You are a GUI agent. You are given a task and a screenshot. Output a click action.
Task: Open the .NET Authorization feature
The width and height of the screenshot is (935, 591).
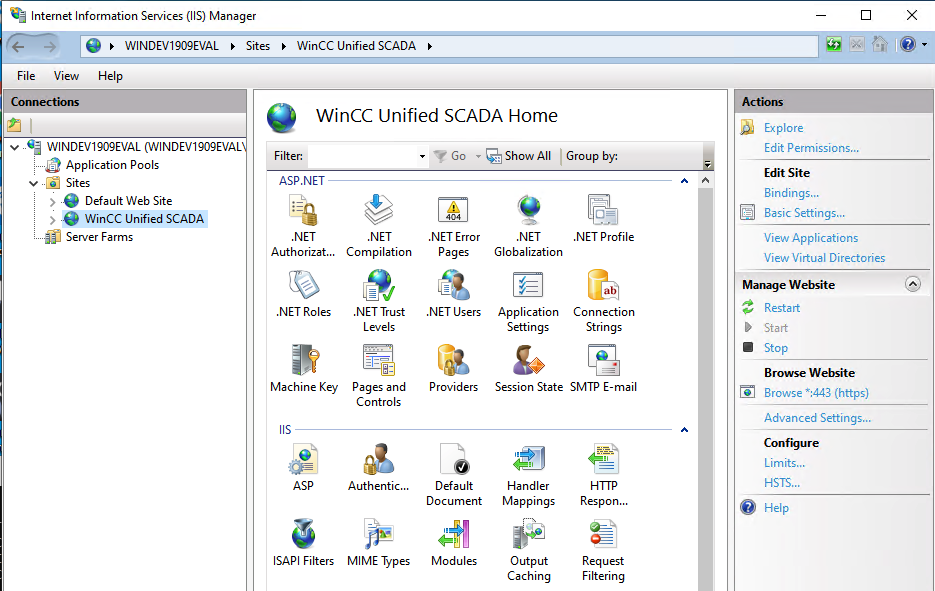[303, 226]
